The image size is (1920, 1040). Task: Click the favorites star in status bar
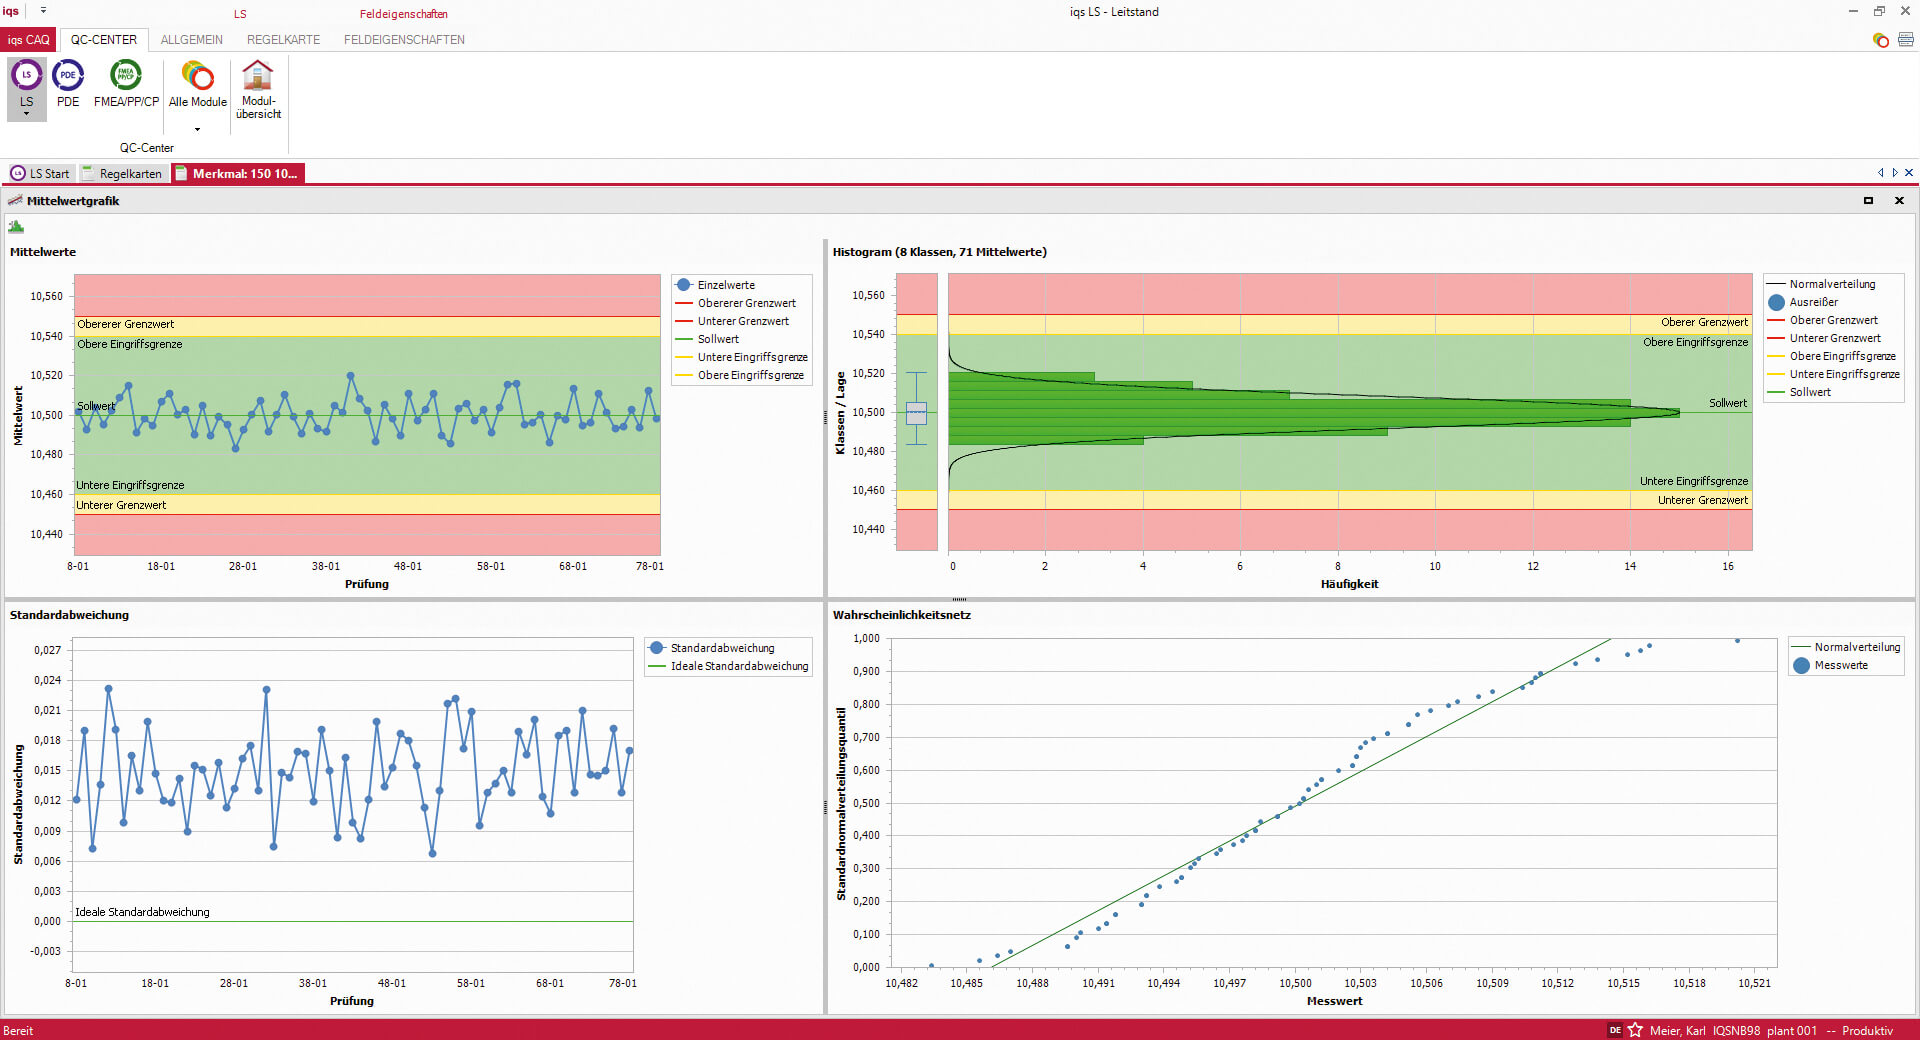1635,1030
